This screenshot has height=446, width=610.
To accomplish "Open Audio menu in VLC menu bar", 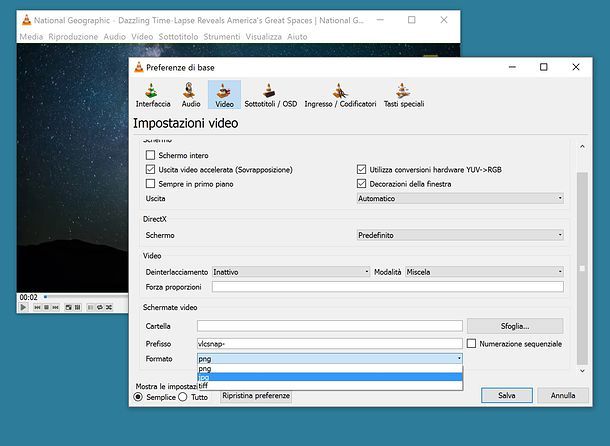I will 114,37.
